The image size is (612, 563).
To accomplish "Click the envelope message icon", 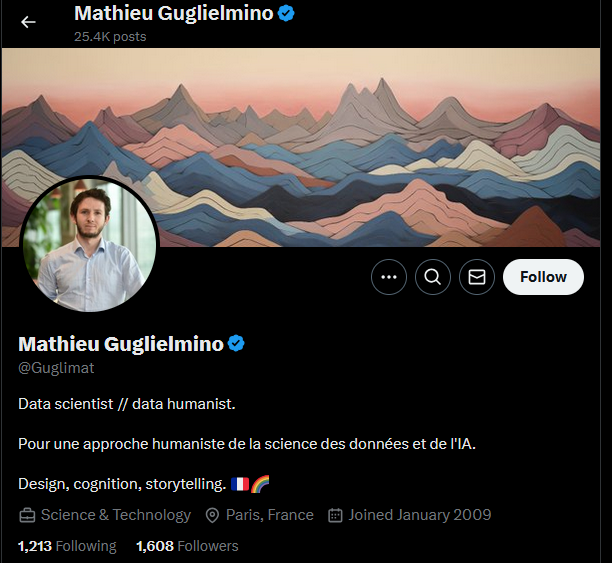I will point(477,277).
